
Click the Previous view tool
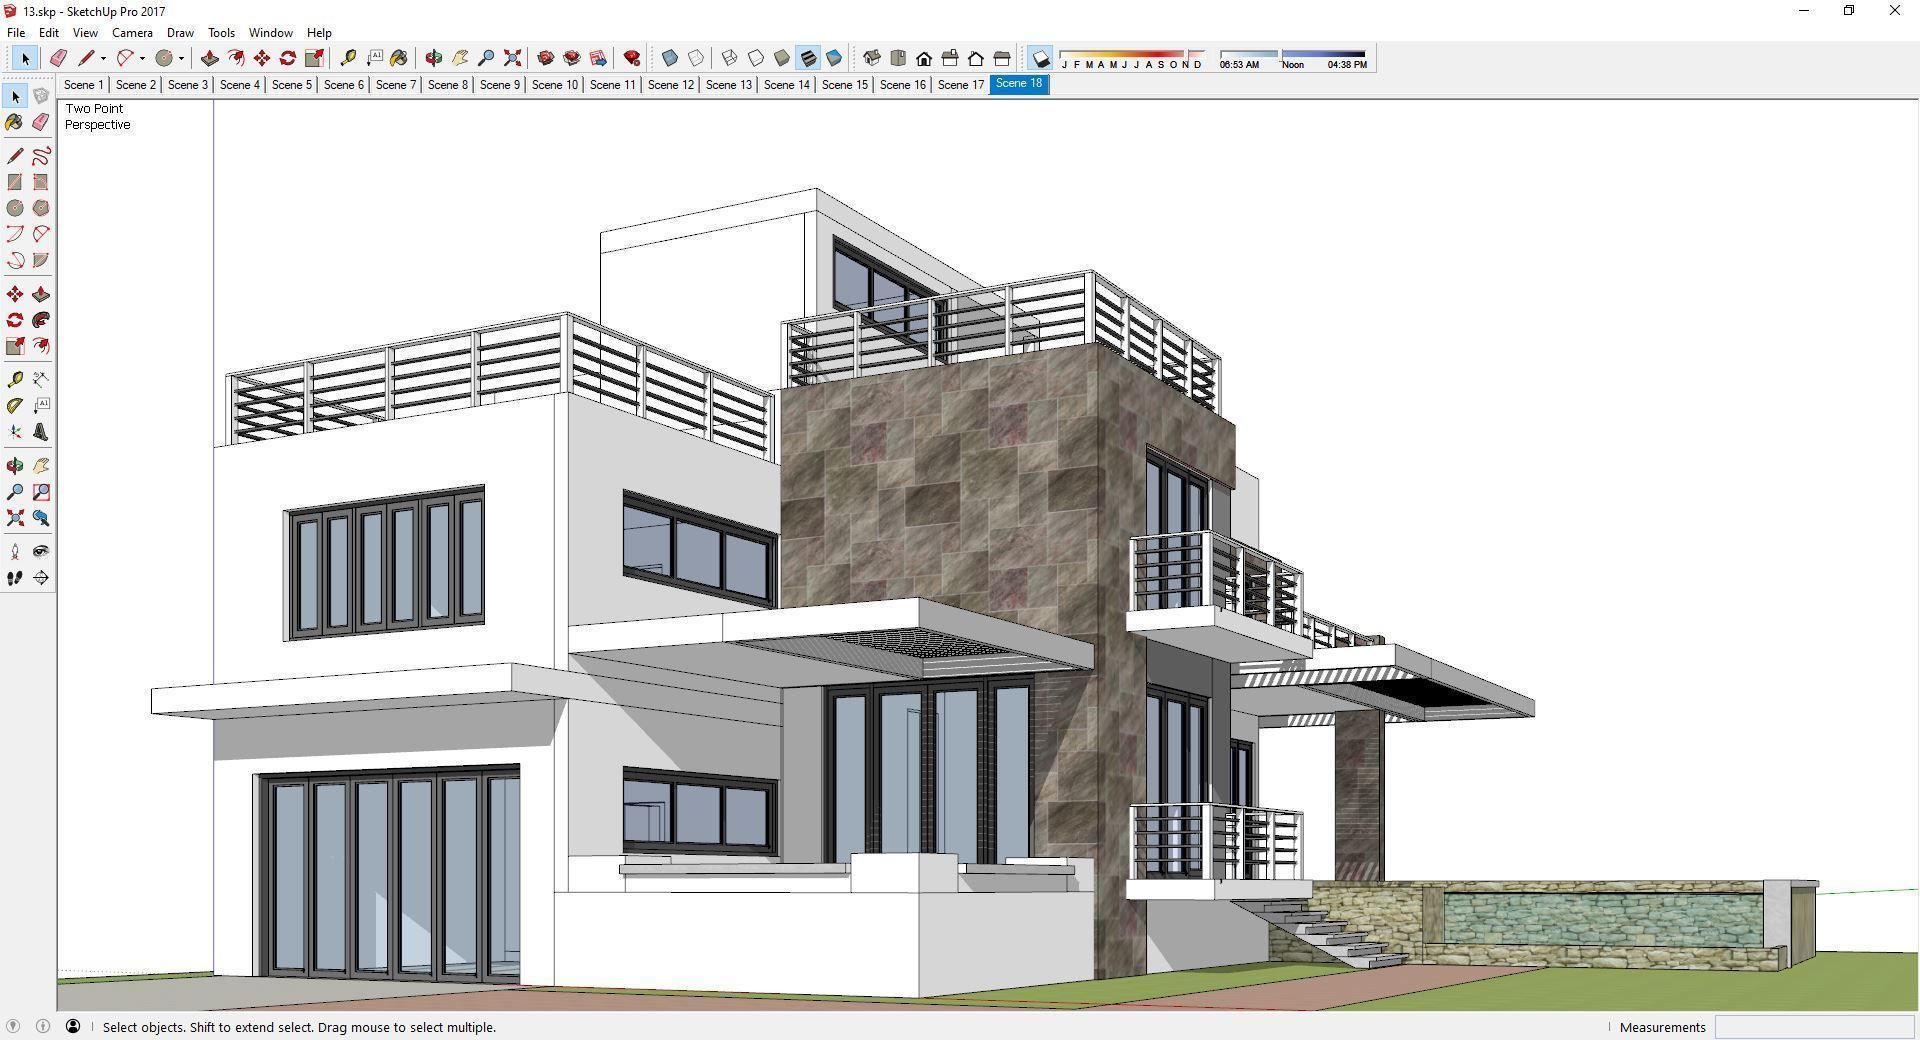(x=41, y=518)
